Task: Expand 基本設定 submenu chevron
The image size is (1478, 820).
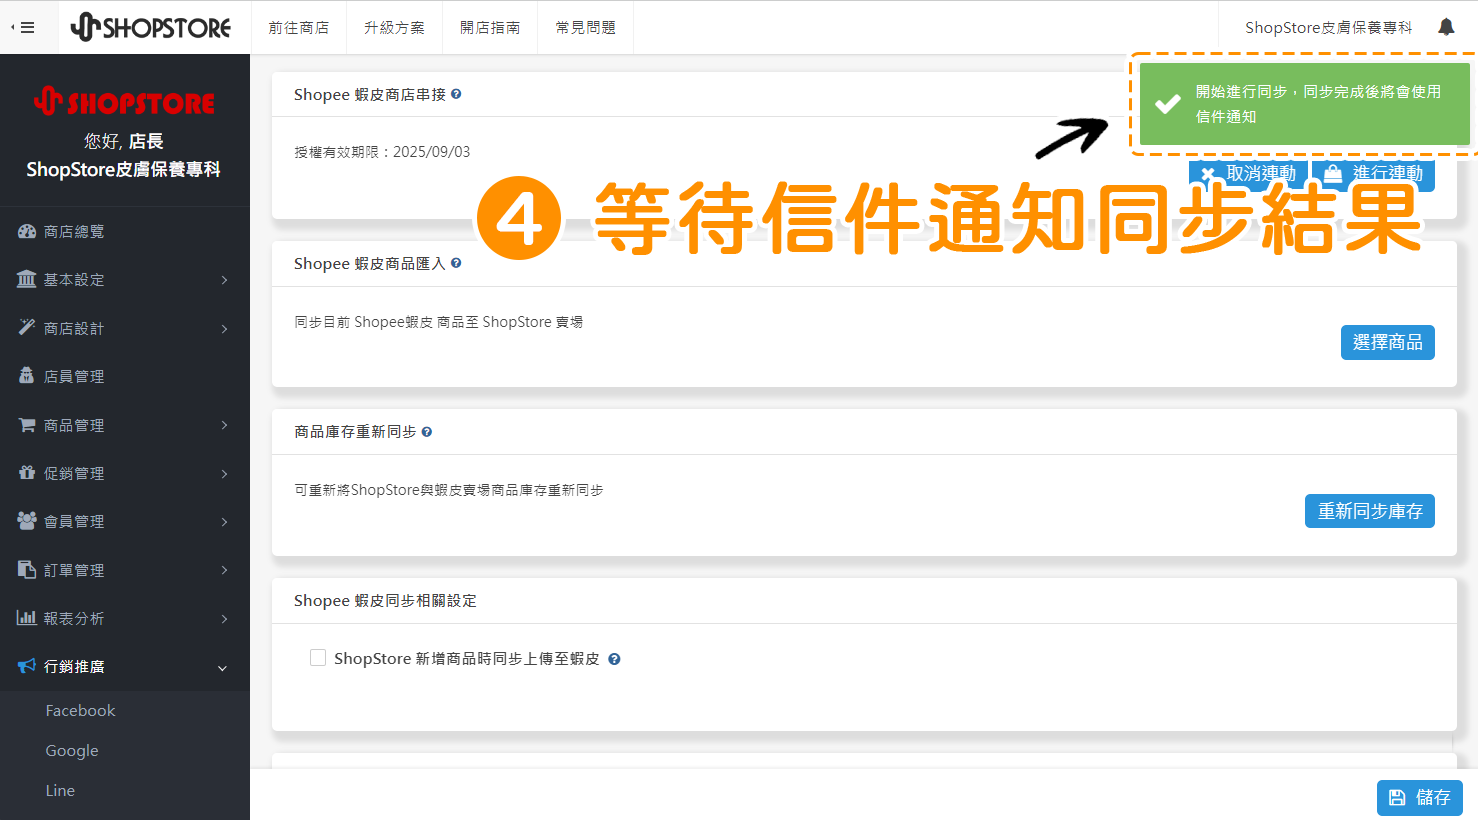Action: [224, 280]
